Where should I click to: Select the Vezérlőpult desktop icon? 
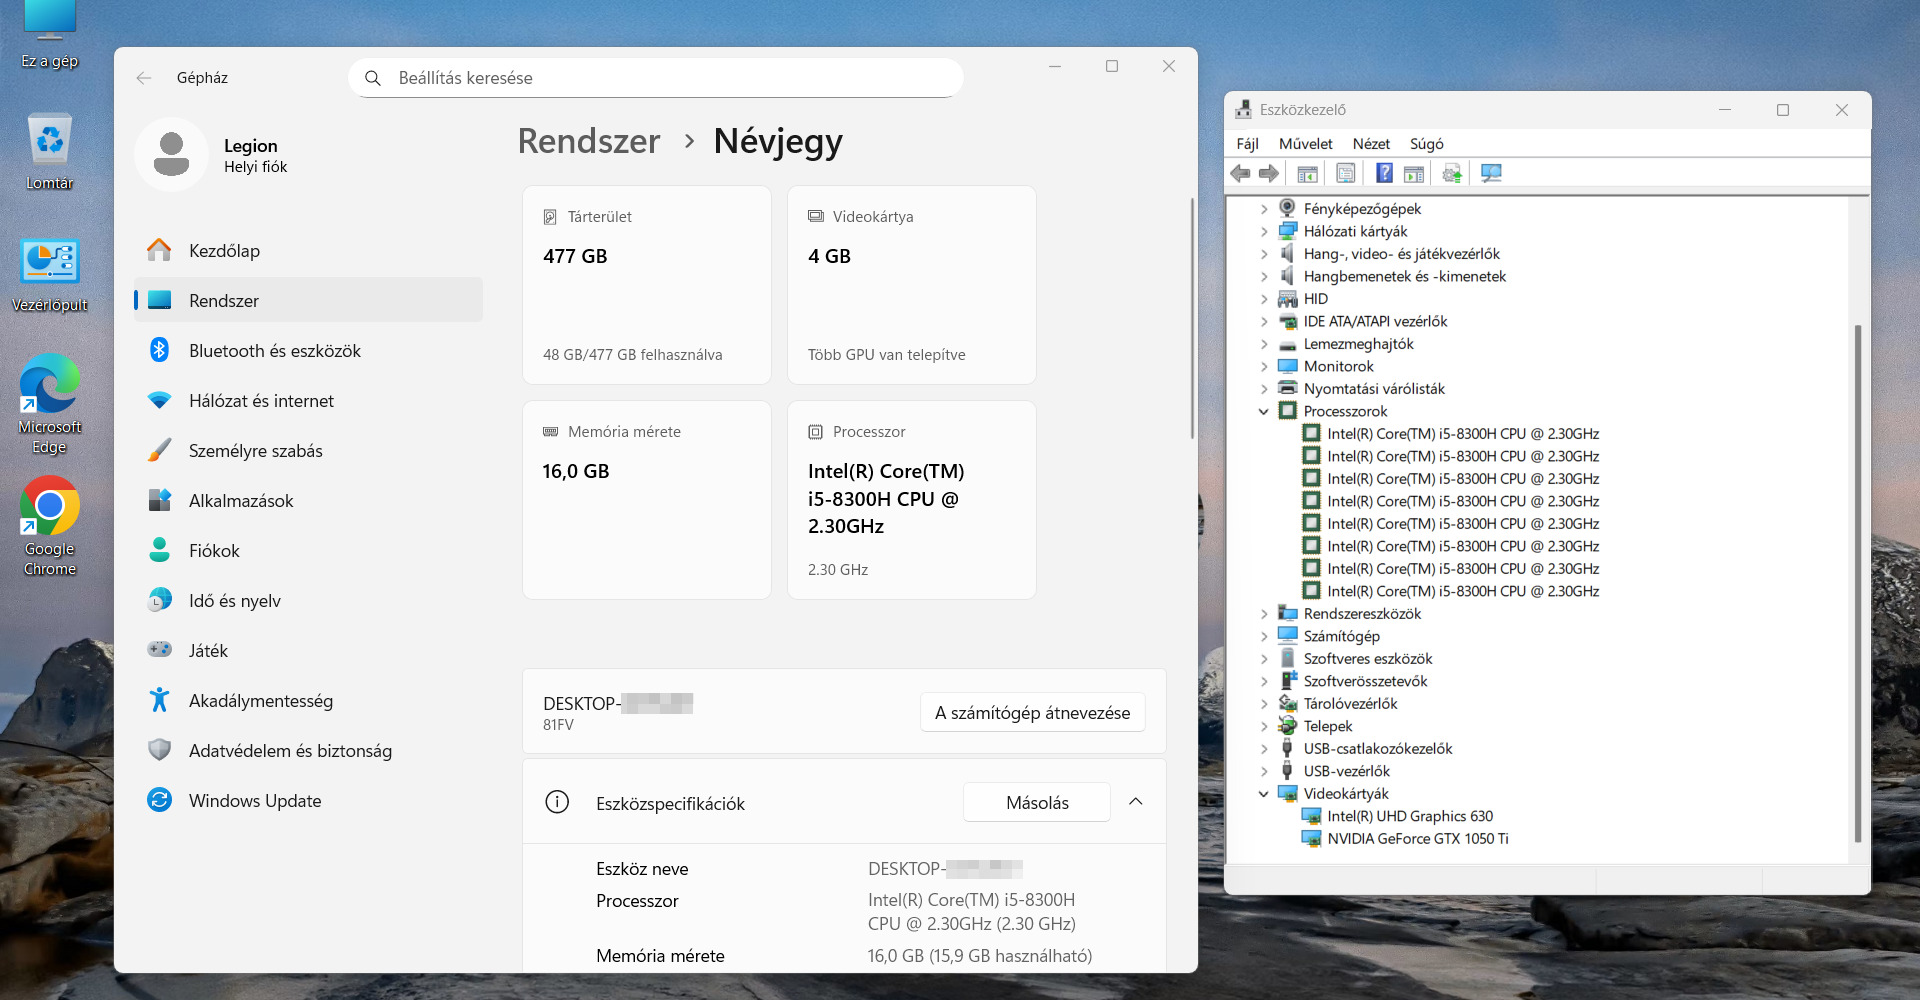click(x=50, y=276)
